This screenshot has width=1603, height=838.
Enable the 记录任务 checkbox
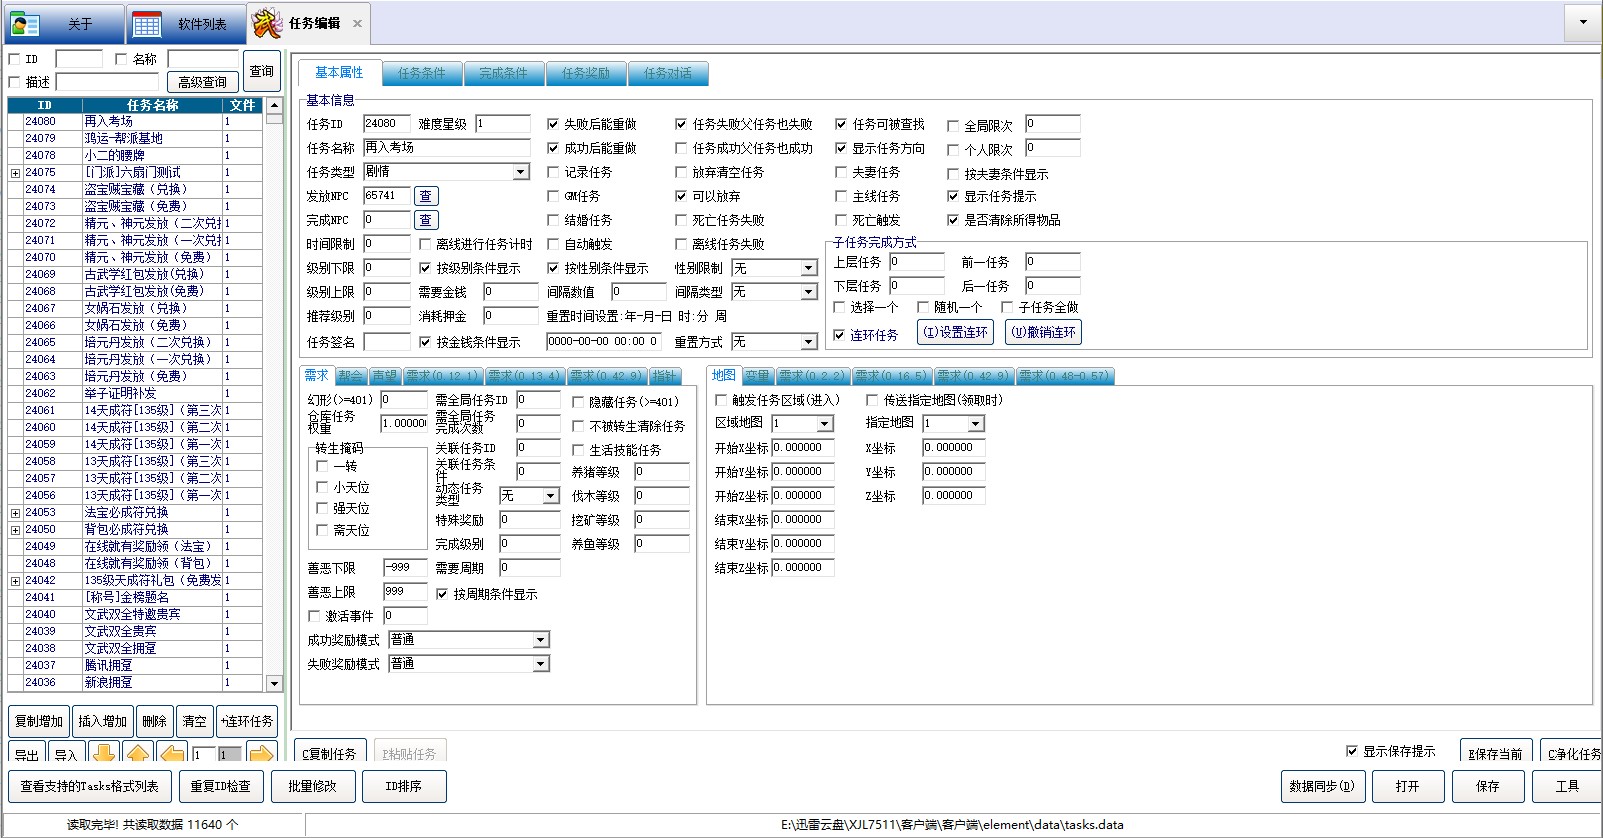pyautogui.click(x=553, y=172)
